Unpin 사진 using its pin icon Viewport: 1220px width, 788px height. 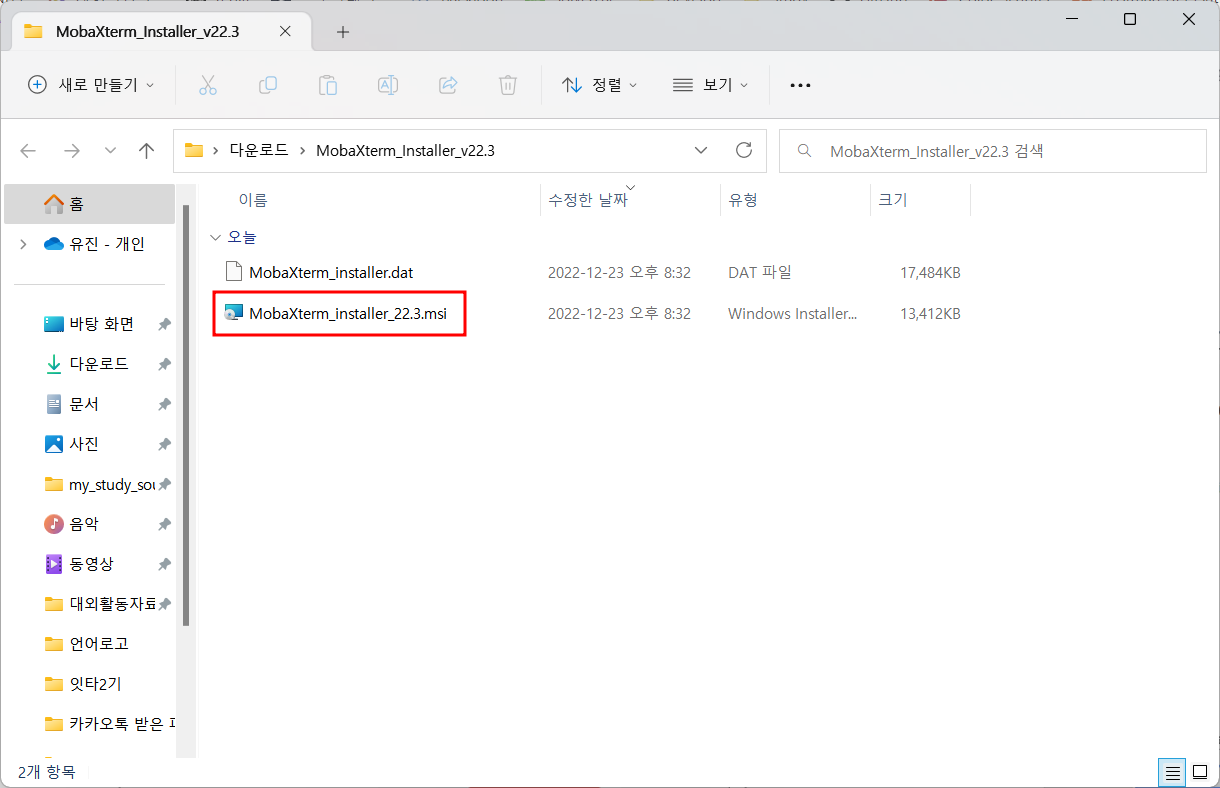[164, 444]
